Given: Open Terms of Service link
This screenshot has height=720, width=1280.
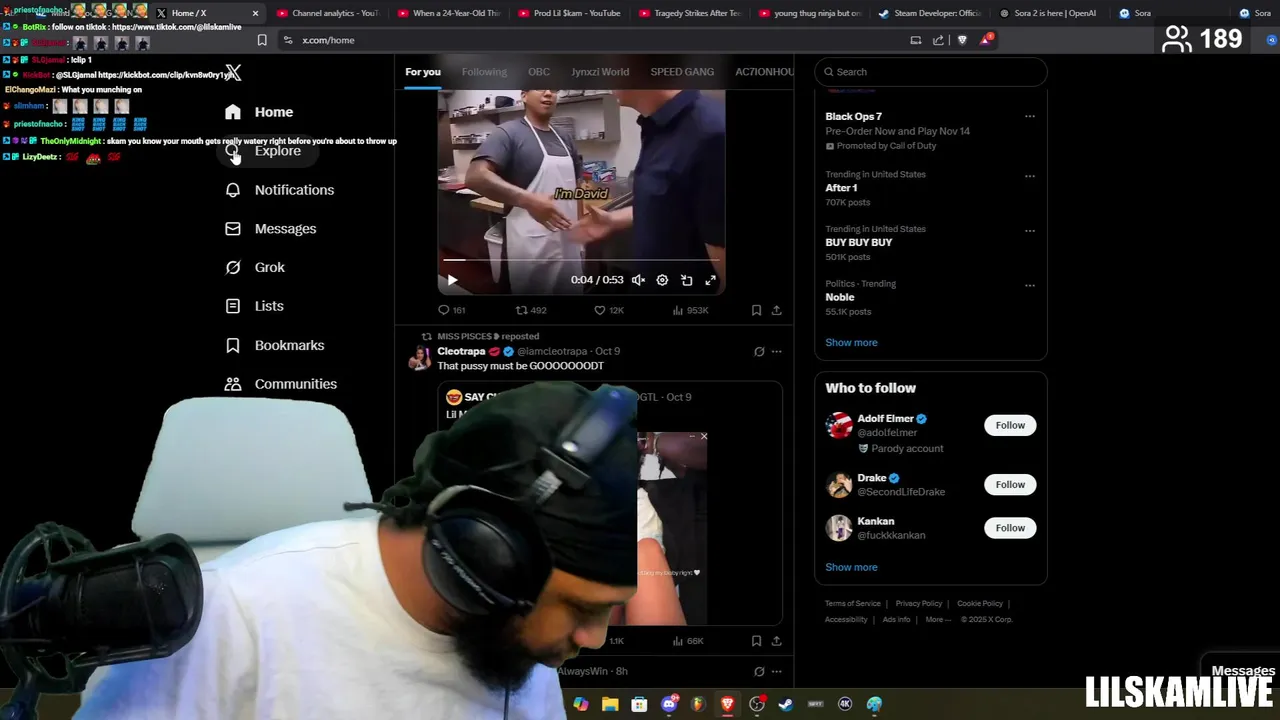Looking at the screenshot, I should [x=853, y=604].
